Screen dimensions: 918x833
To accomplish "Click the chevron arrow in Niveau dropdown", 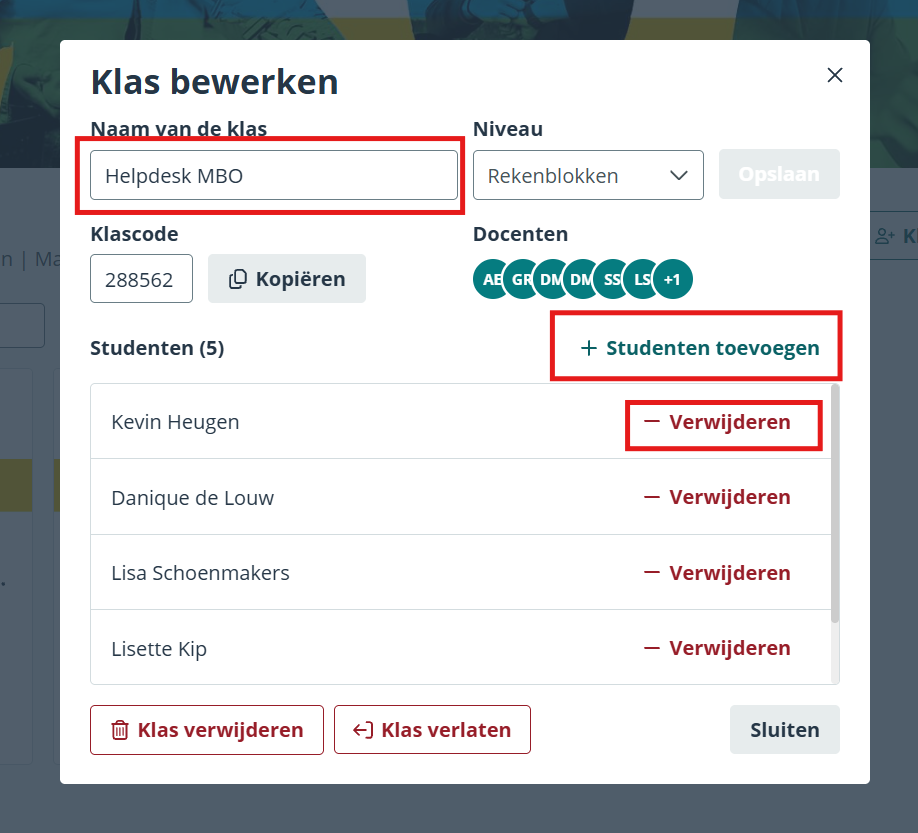I will pos(679,175).
